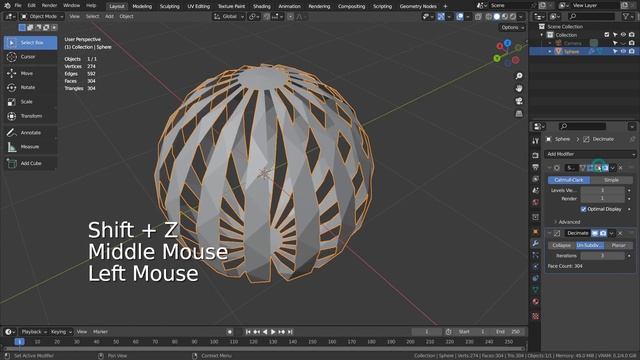
Task: Open the Object properties orange square tab
Action: click(536, 232)
